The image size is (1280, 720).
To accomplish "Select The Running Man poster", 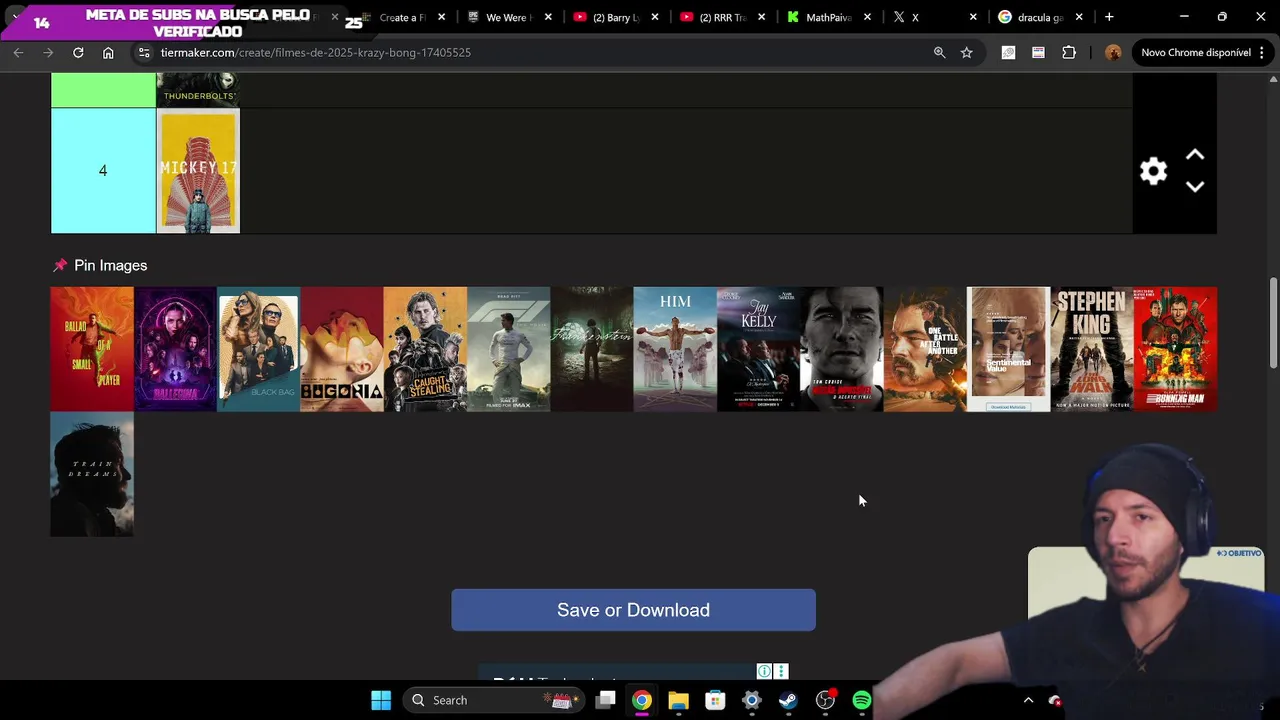I will 1175,349.
